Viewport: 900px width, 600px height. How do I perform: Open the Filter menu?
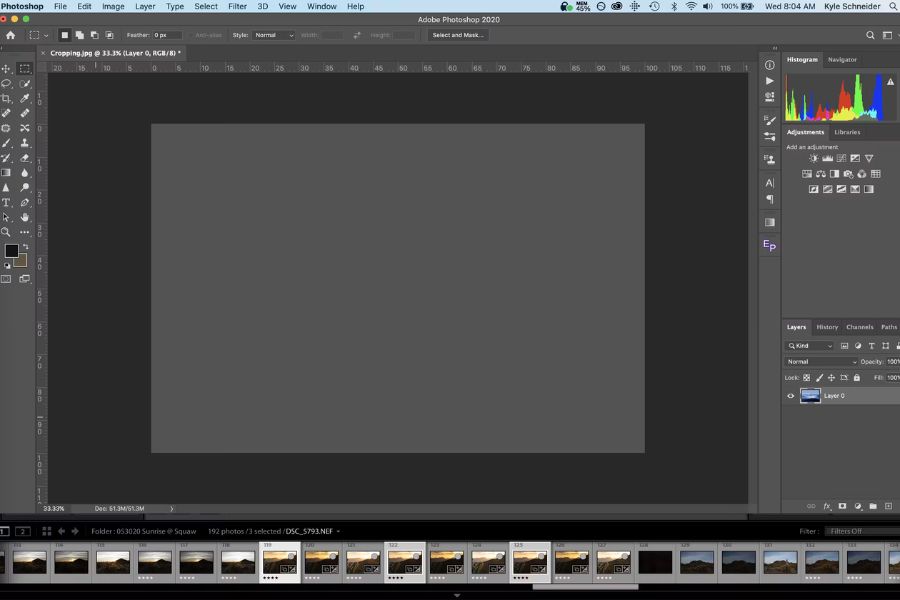click(x=237, y=6)
